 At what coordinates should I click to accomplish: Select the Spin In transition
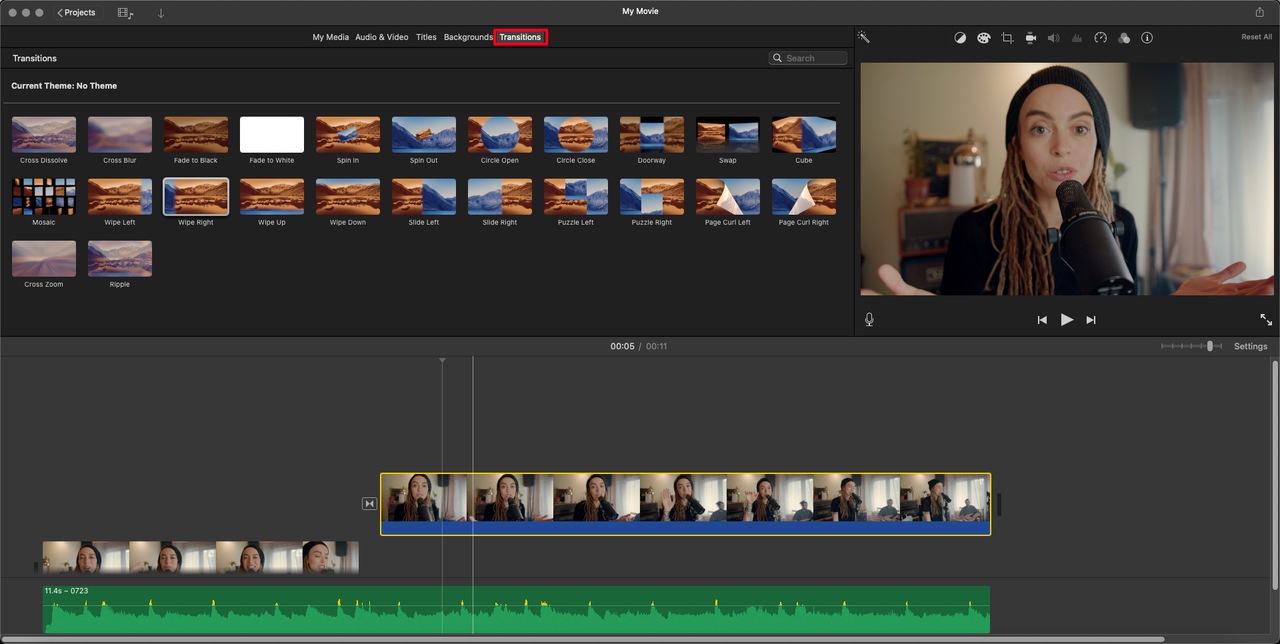[x=348, y=134]
